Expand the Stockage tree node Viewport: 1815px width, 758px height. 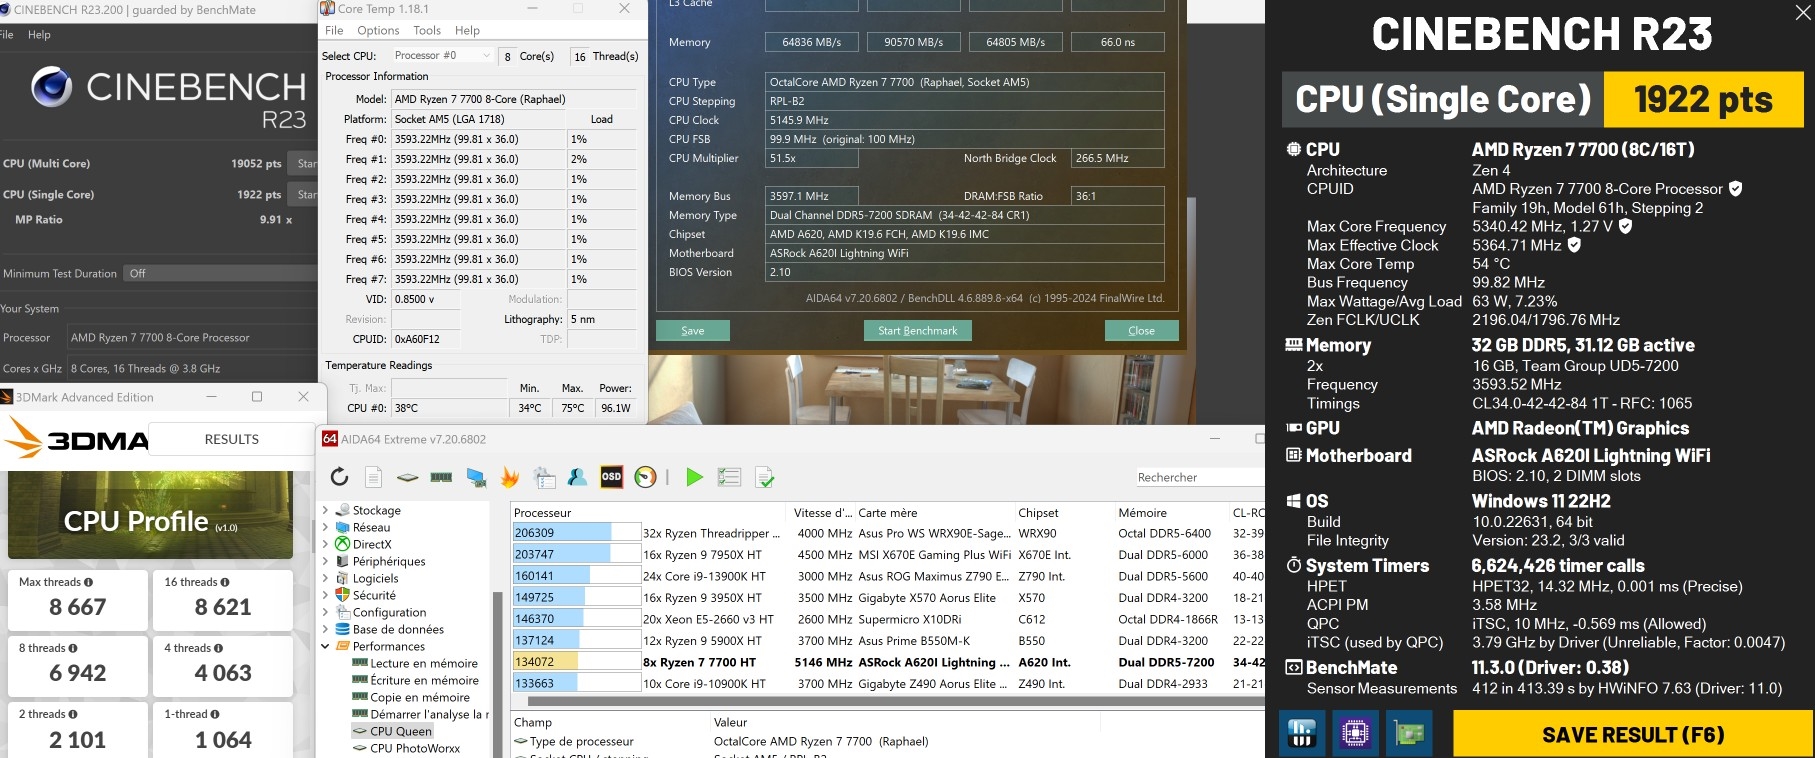pos(325,510)
